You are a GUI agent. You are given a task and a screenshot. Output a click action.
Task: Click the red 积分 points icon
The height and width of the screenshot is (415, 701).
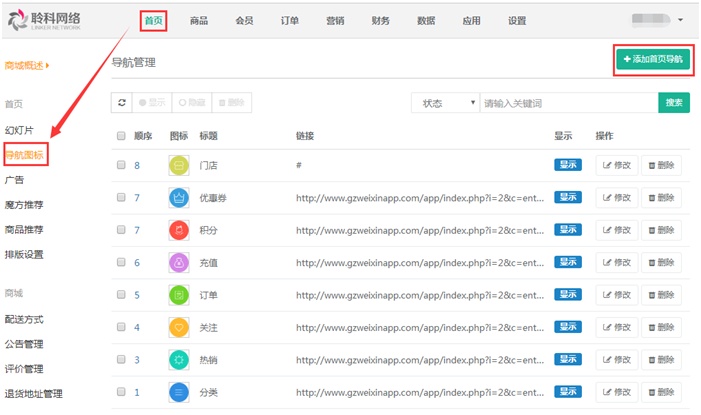point(179,231)
